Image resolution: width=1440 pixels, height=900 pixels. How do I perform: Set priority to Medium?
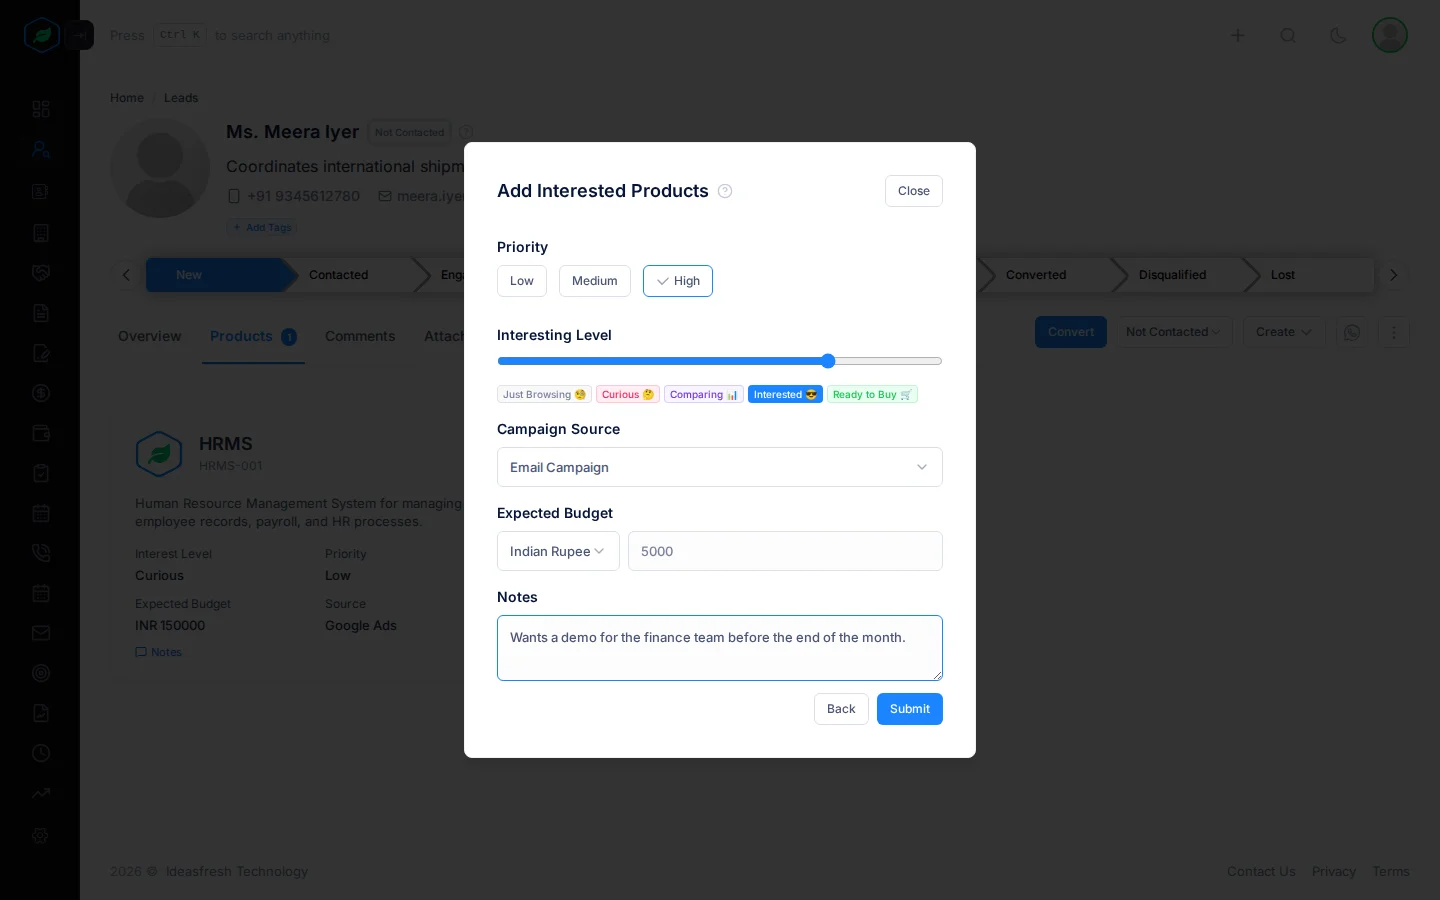pyautogui.click(x=595, y=281)
